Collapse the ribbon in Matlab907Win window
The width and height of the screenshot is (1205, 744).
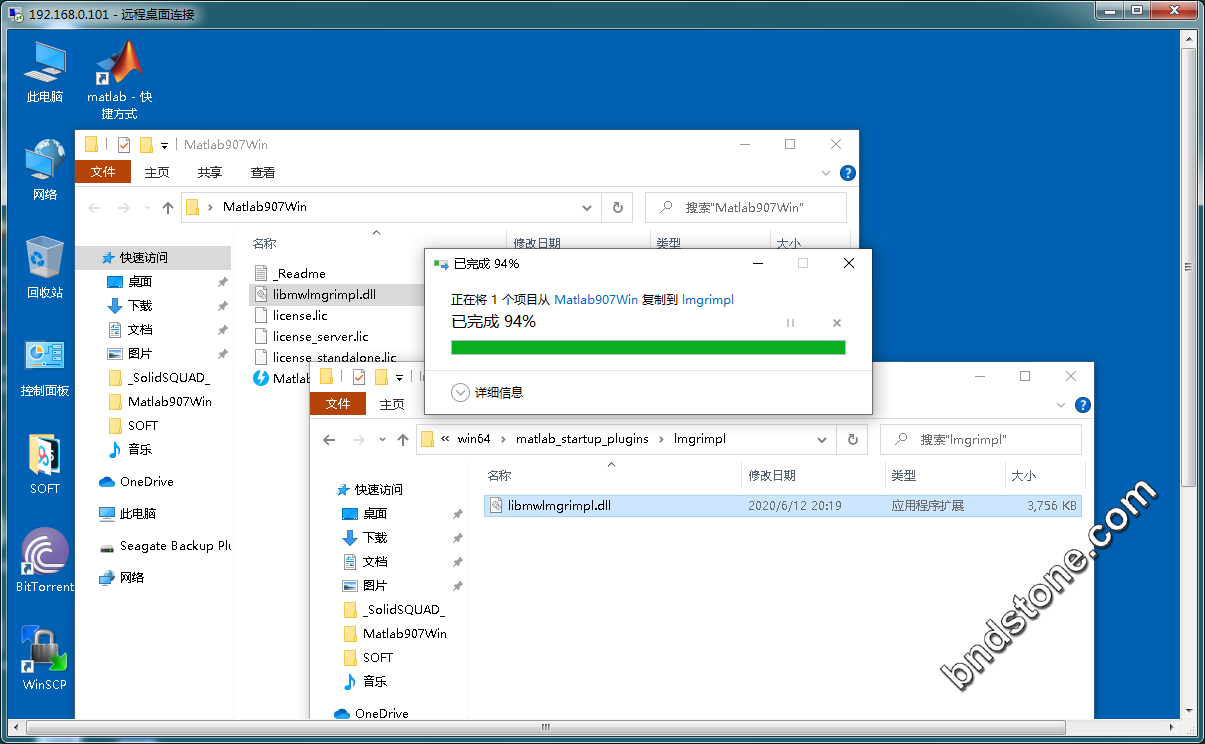tap(826, 173)
